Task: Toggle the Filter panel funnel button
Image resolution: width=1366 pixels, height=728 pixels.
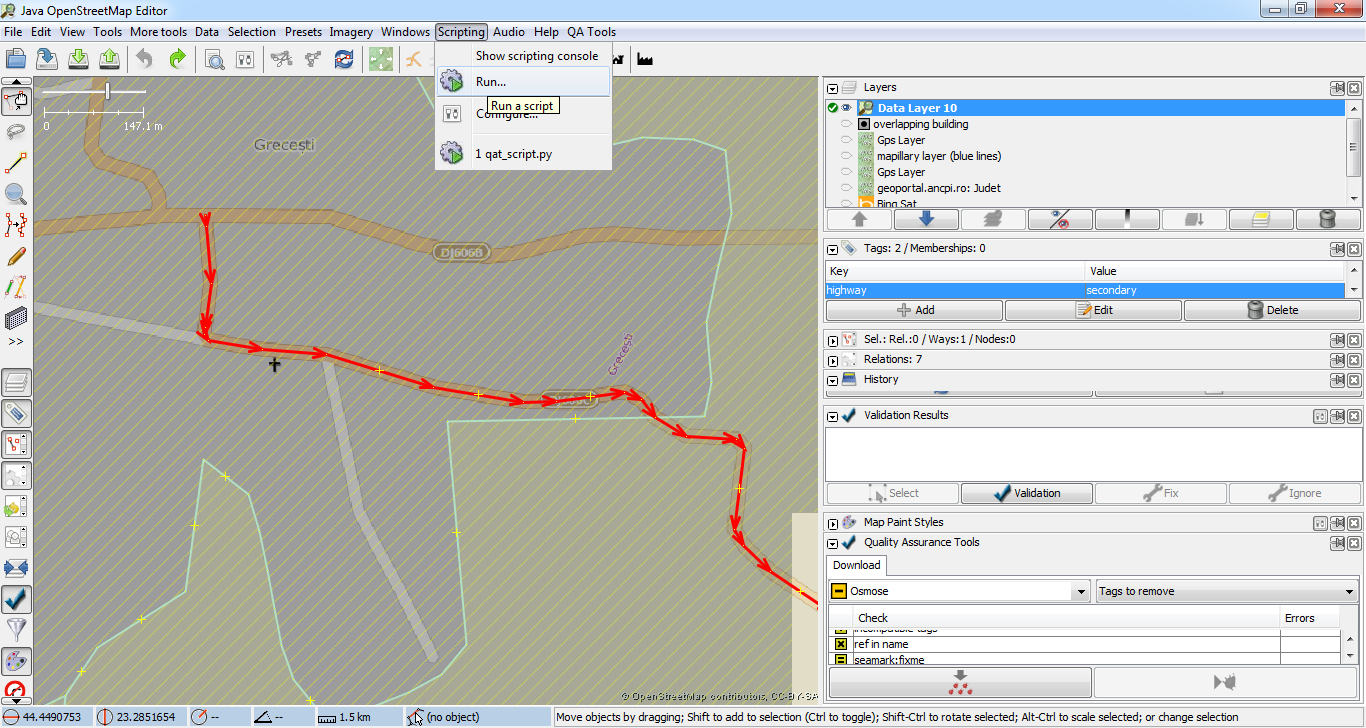Action: [x=17, y=630]
